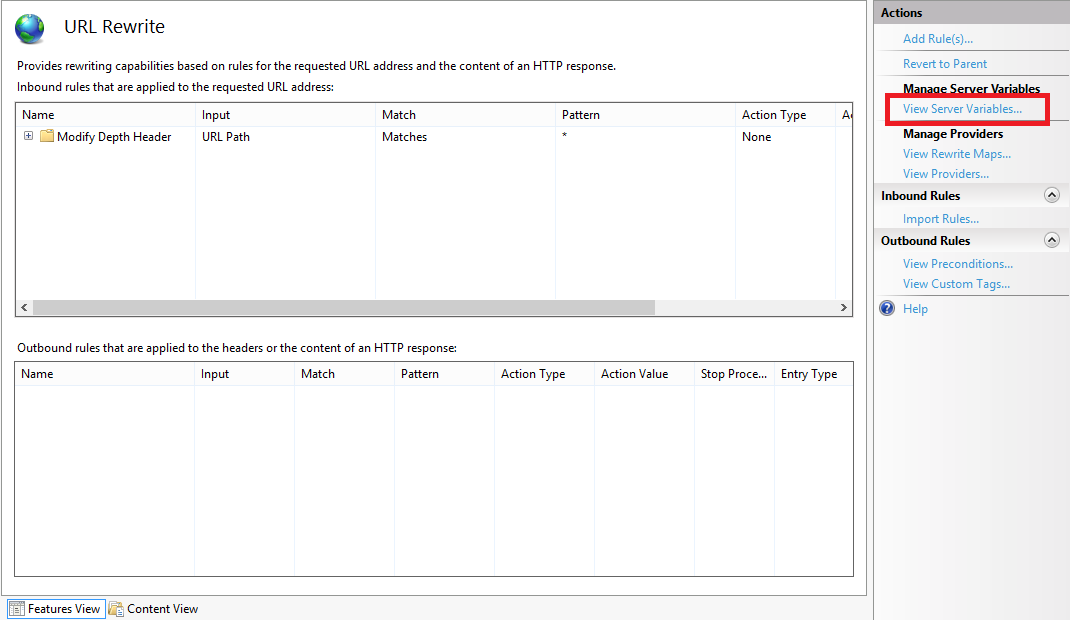Open the Add Rule(s) link
1070x620 pixels.
tap(937, 39)
